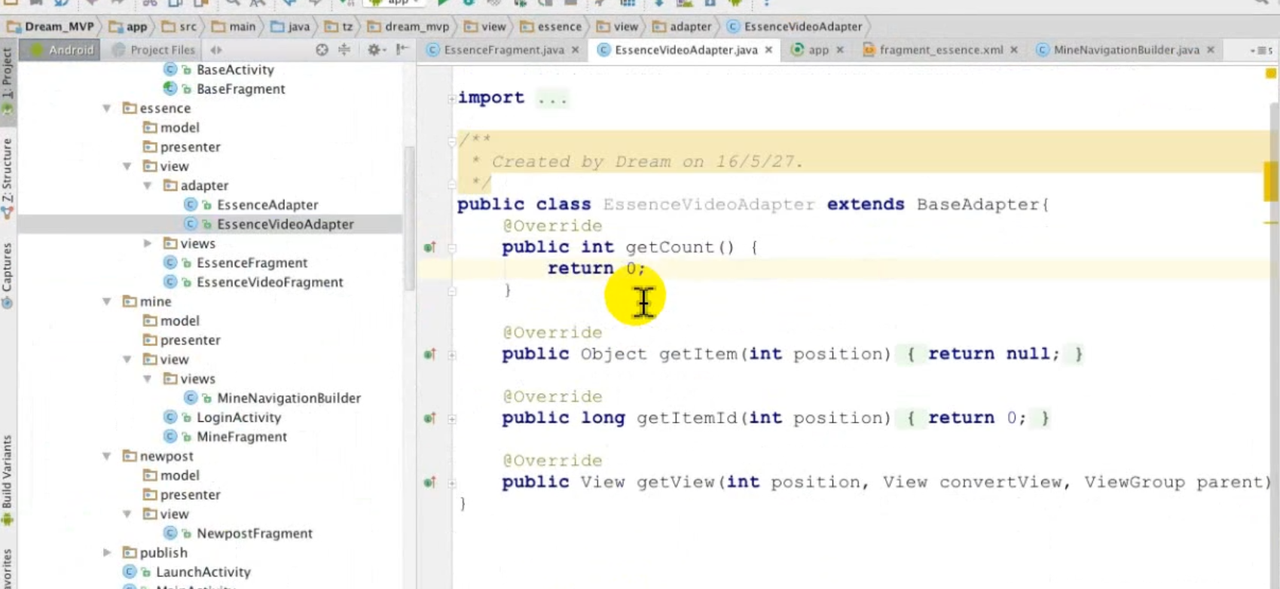The height and width of the screenshot is (589, 1280).
Task: Hide the Project panel with the hide icon
Action: [x=402, y=50]
